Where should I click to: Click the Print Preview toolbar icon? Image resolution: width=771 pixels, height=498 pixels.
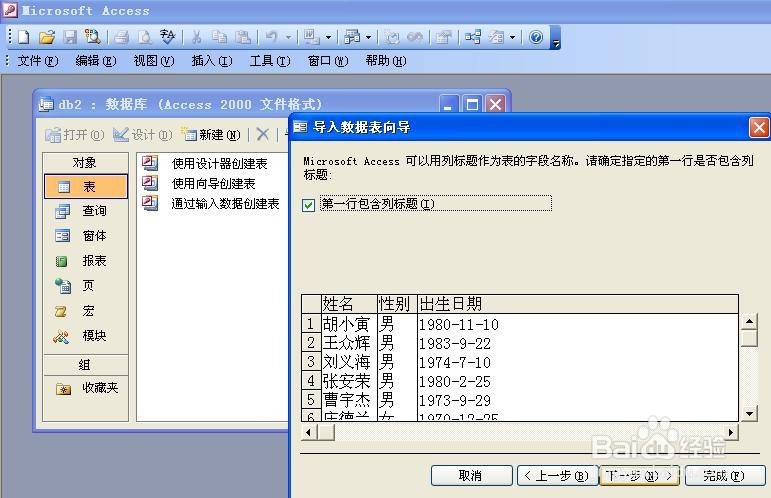(144, 37)
